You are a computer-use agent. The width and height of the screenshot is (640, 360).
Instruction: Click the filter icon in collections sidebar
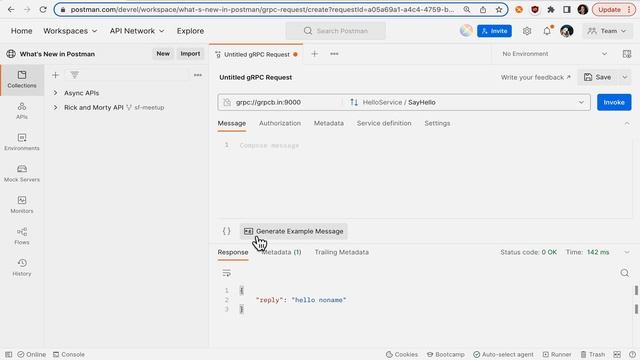click(74, 75)
